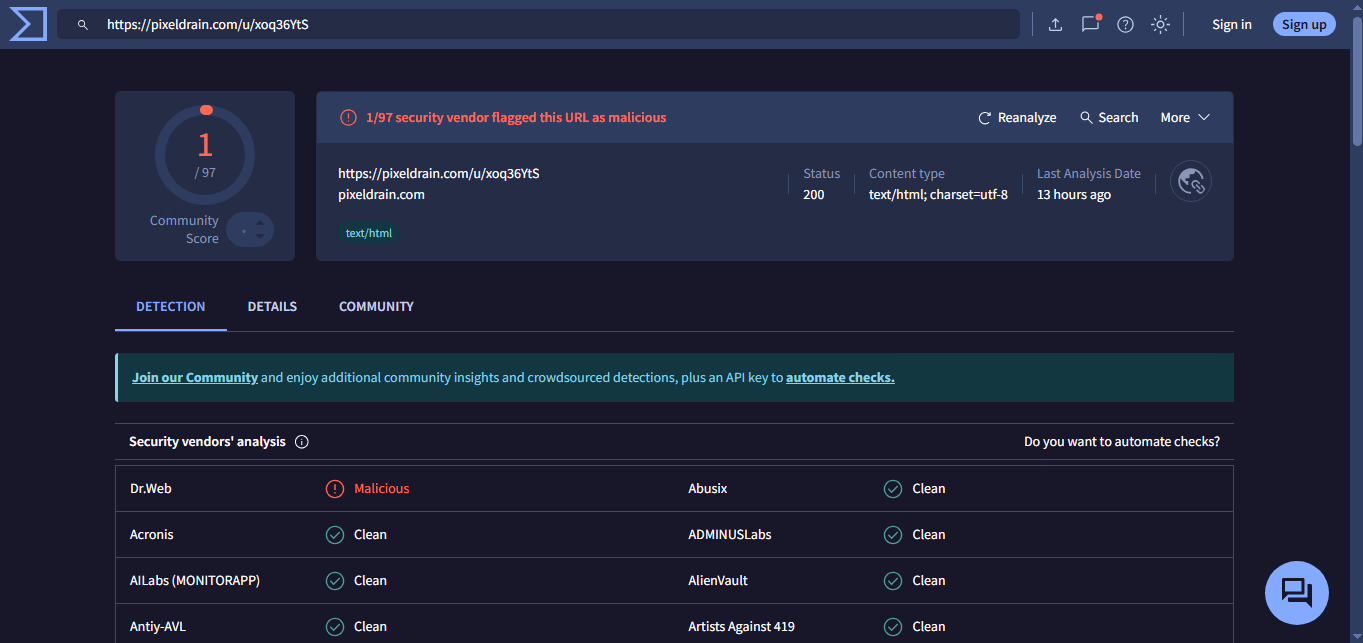The width and height of the screenshot is (1363, 643).
Task: Click the clean checkmark icon for Abusix
Action: tap(893, 489)
